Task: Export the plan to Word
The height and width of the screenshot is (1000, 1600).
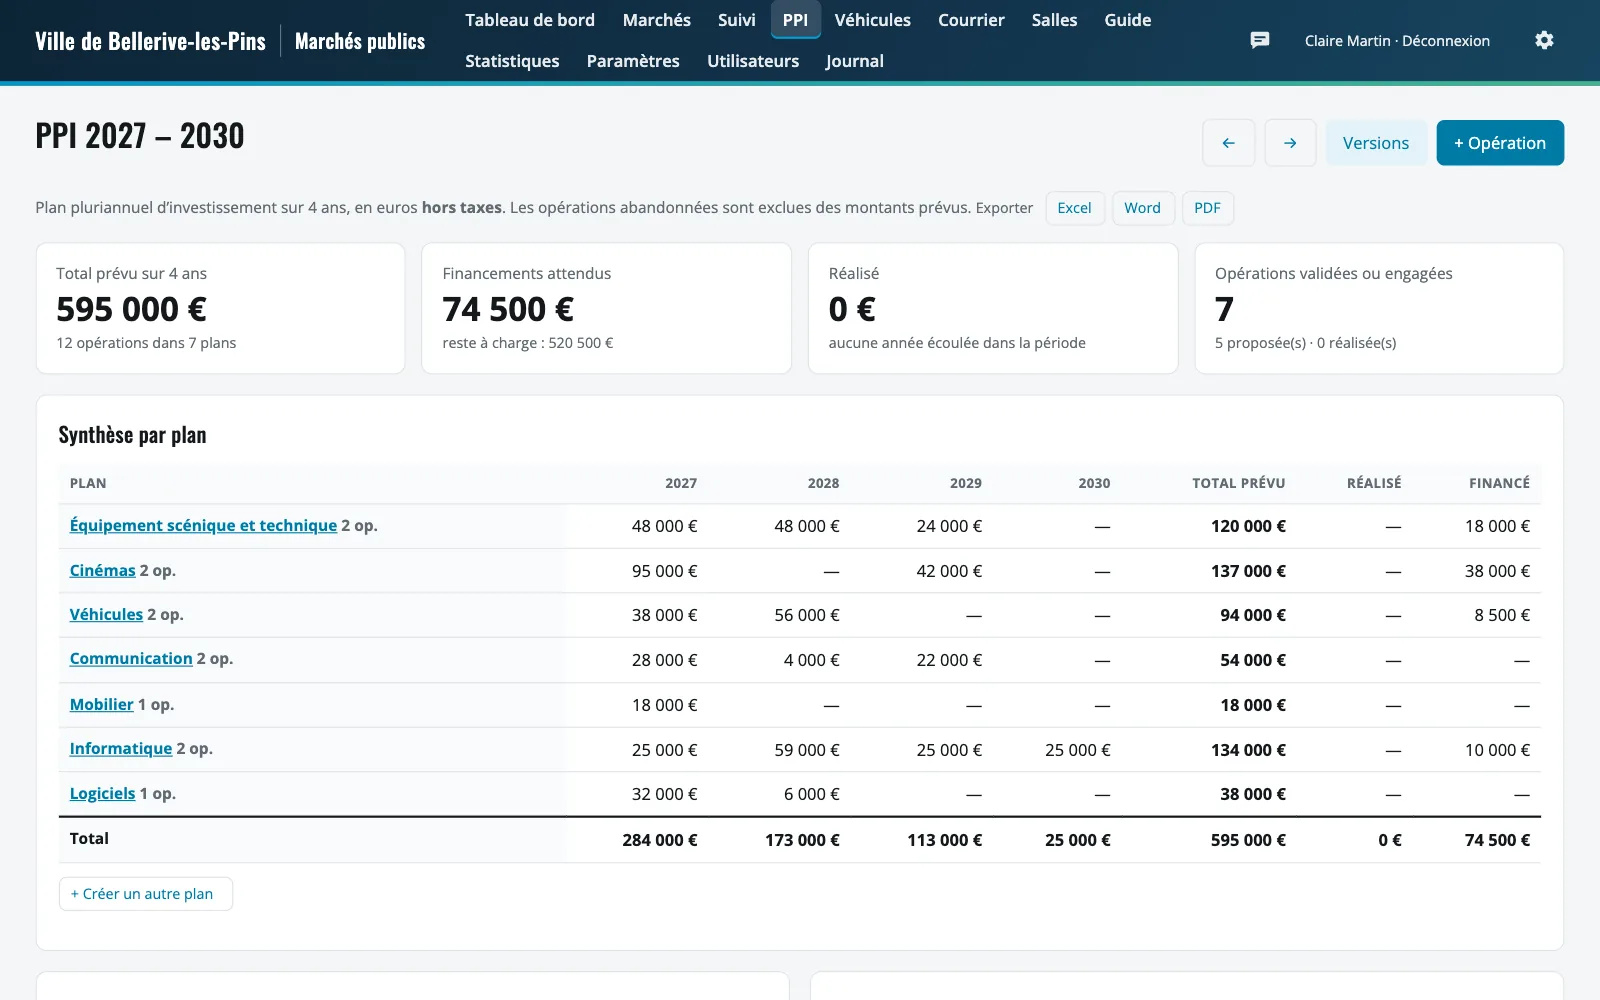Action: pos(1142,208)
